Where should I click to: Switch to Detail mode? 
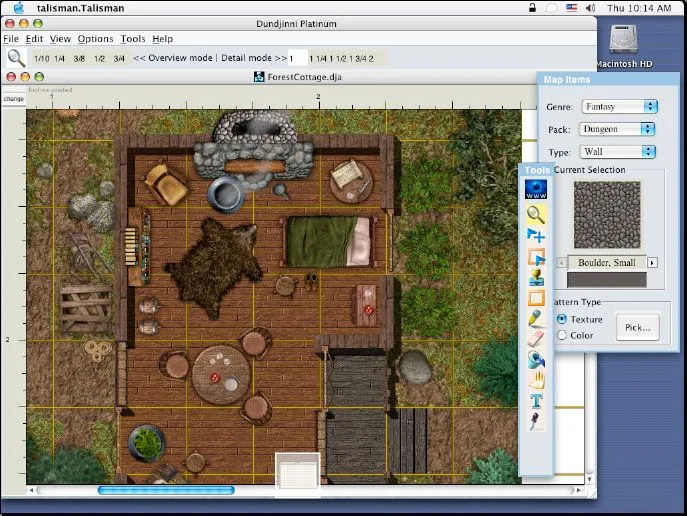[254, 58]
